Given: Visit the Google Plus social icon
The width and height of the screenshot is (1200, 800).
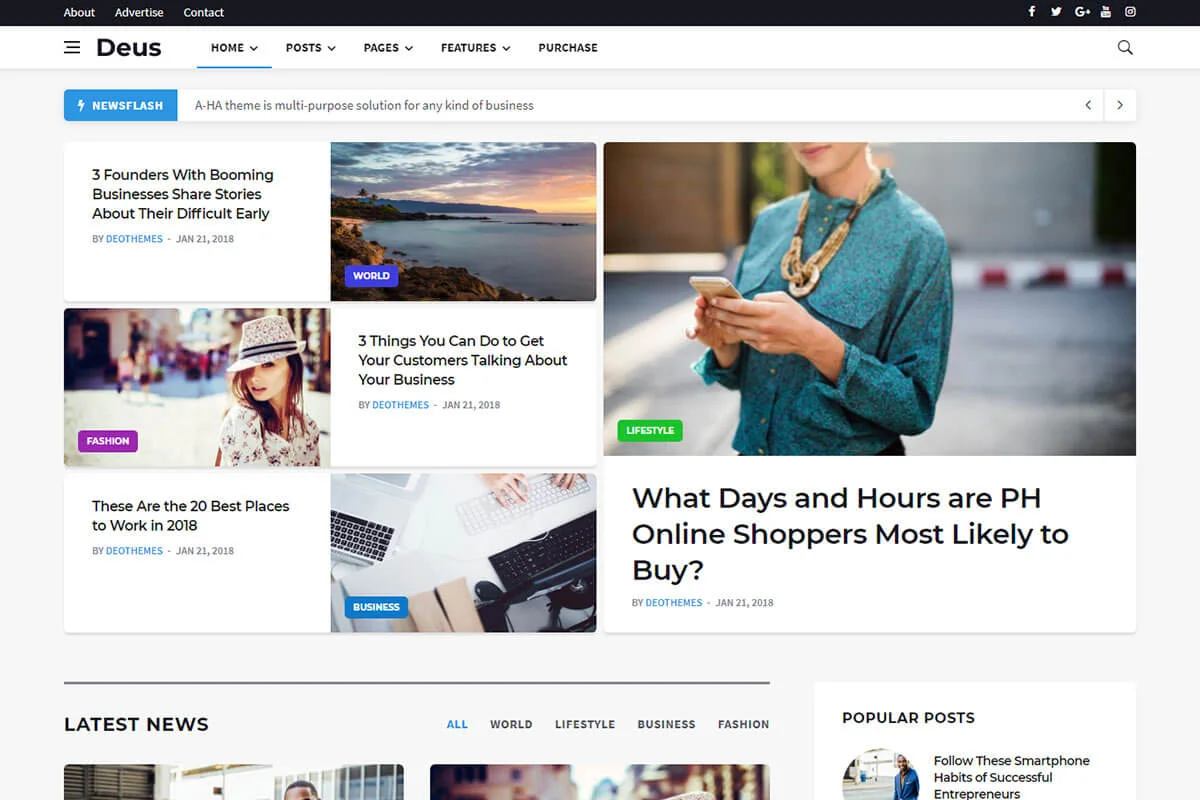Looking at the screenshot, I should pos(1082,12).
